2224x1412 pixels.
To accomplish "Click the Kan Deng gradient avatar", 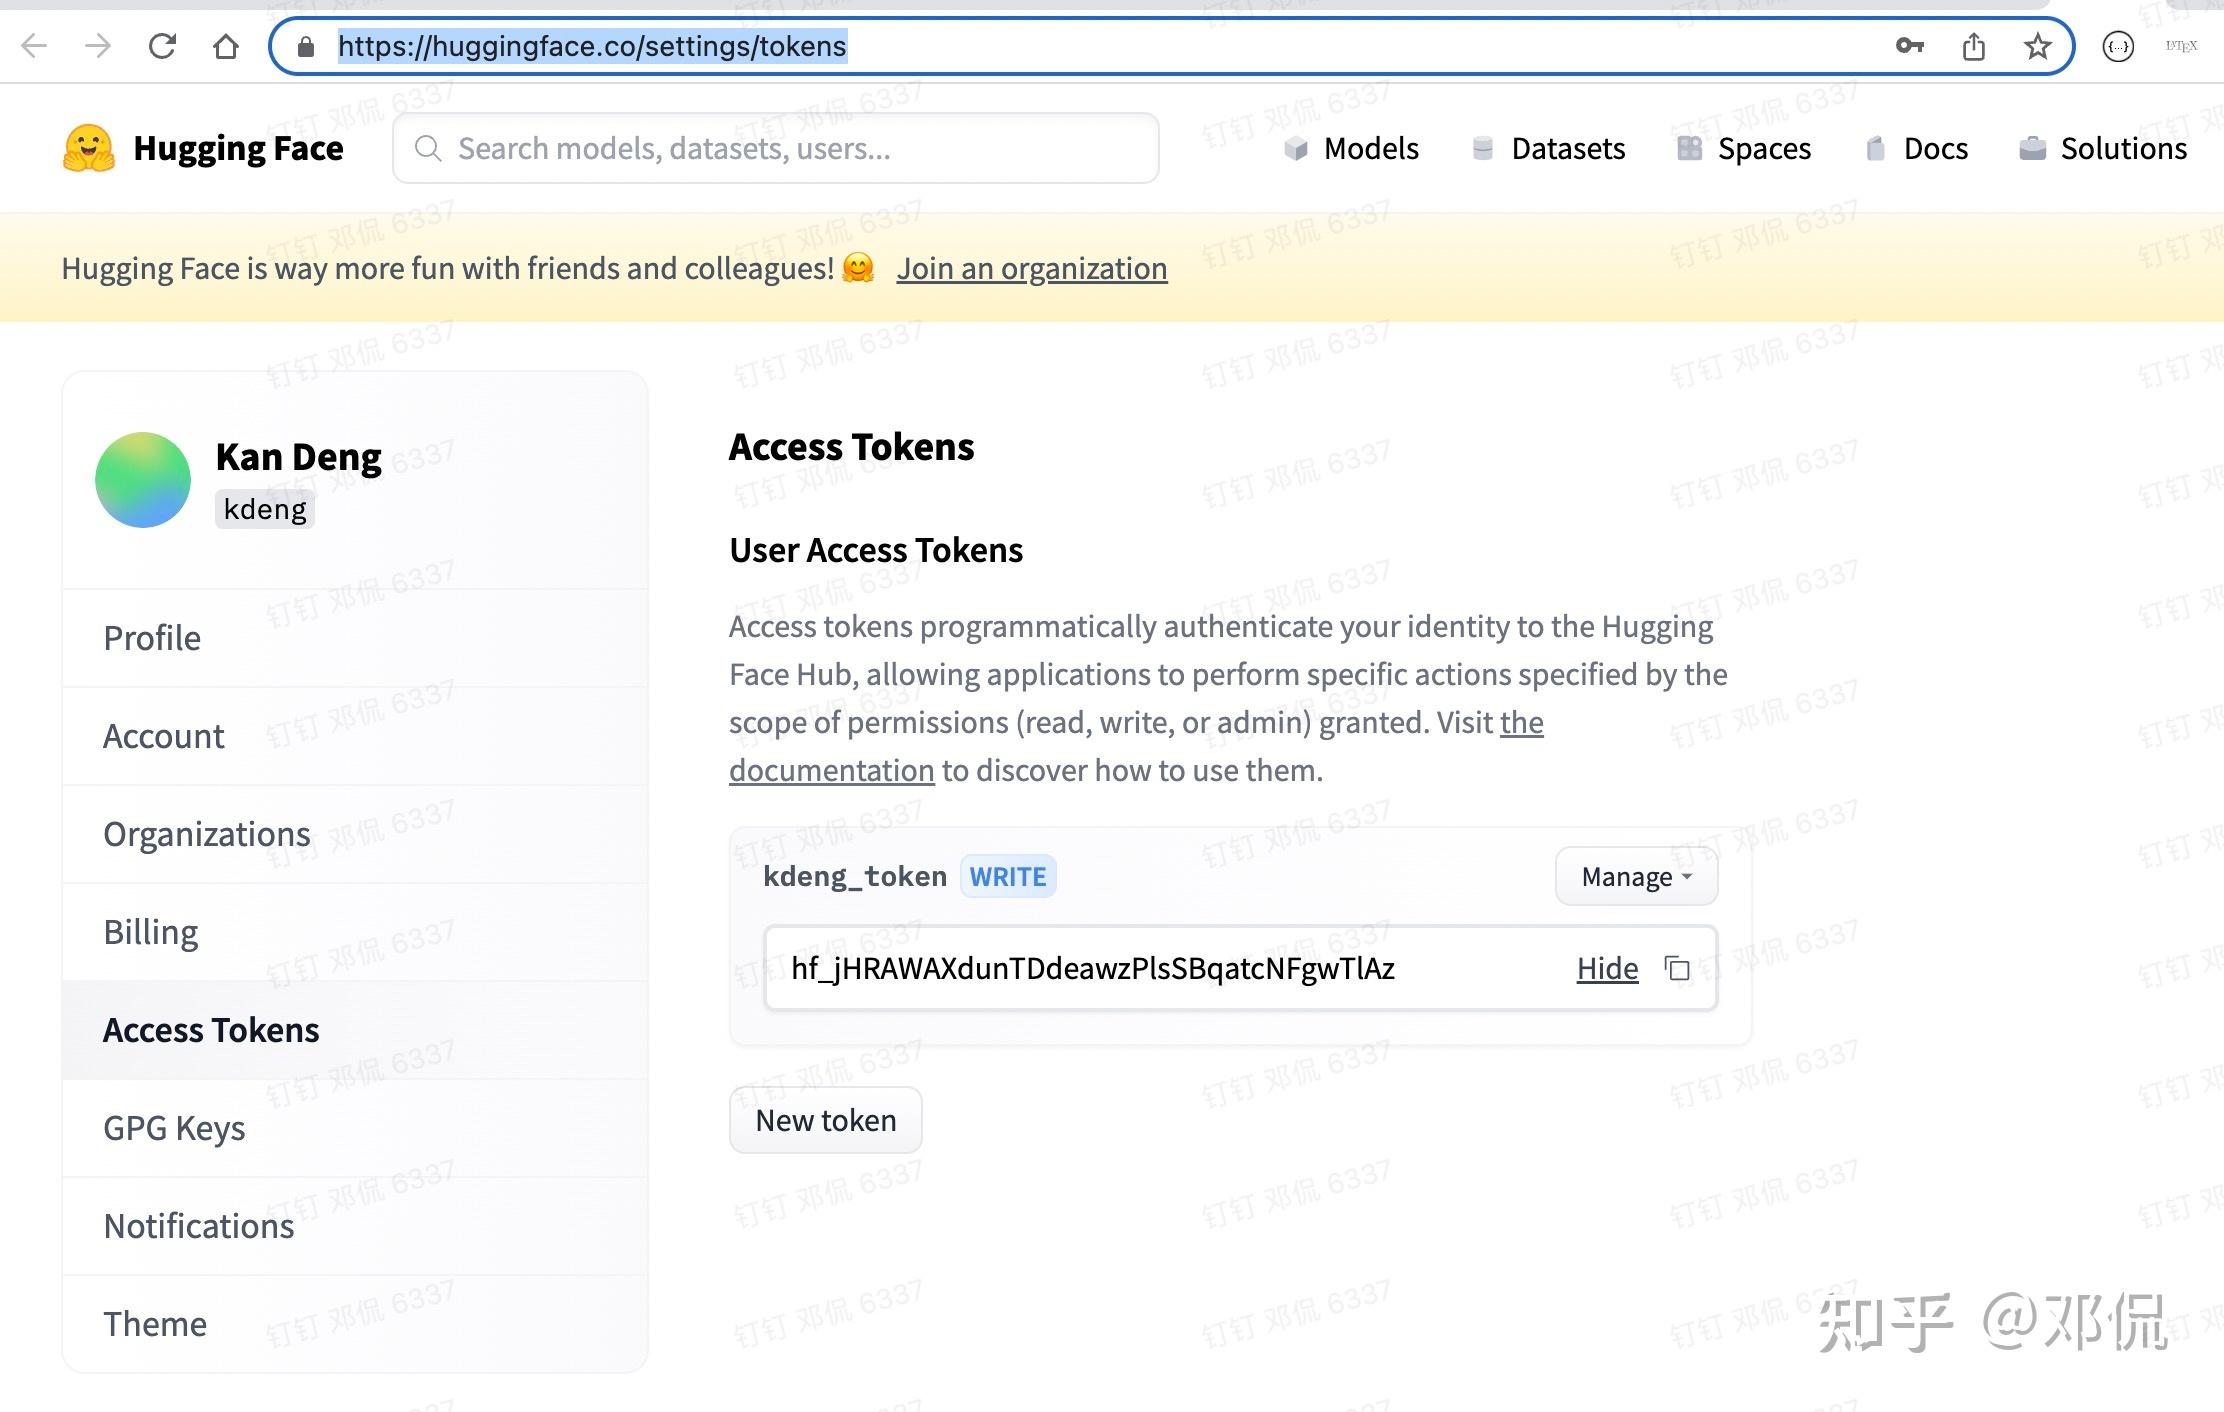I will [143, 480].
